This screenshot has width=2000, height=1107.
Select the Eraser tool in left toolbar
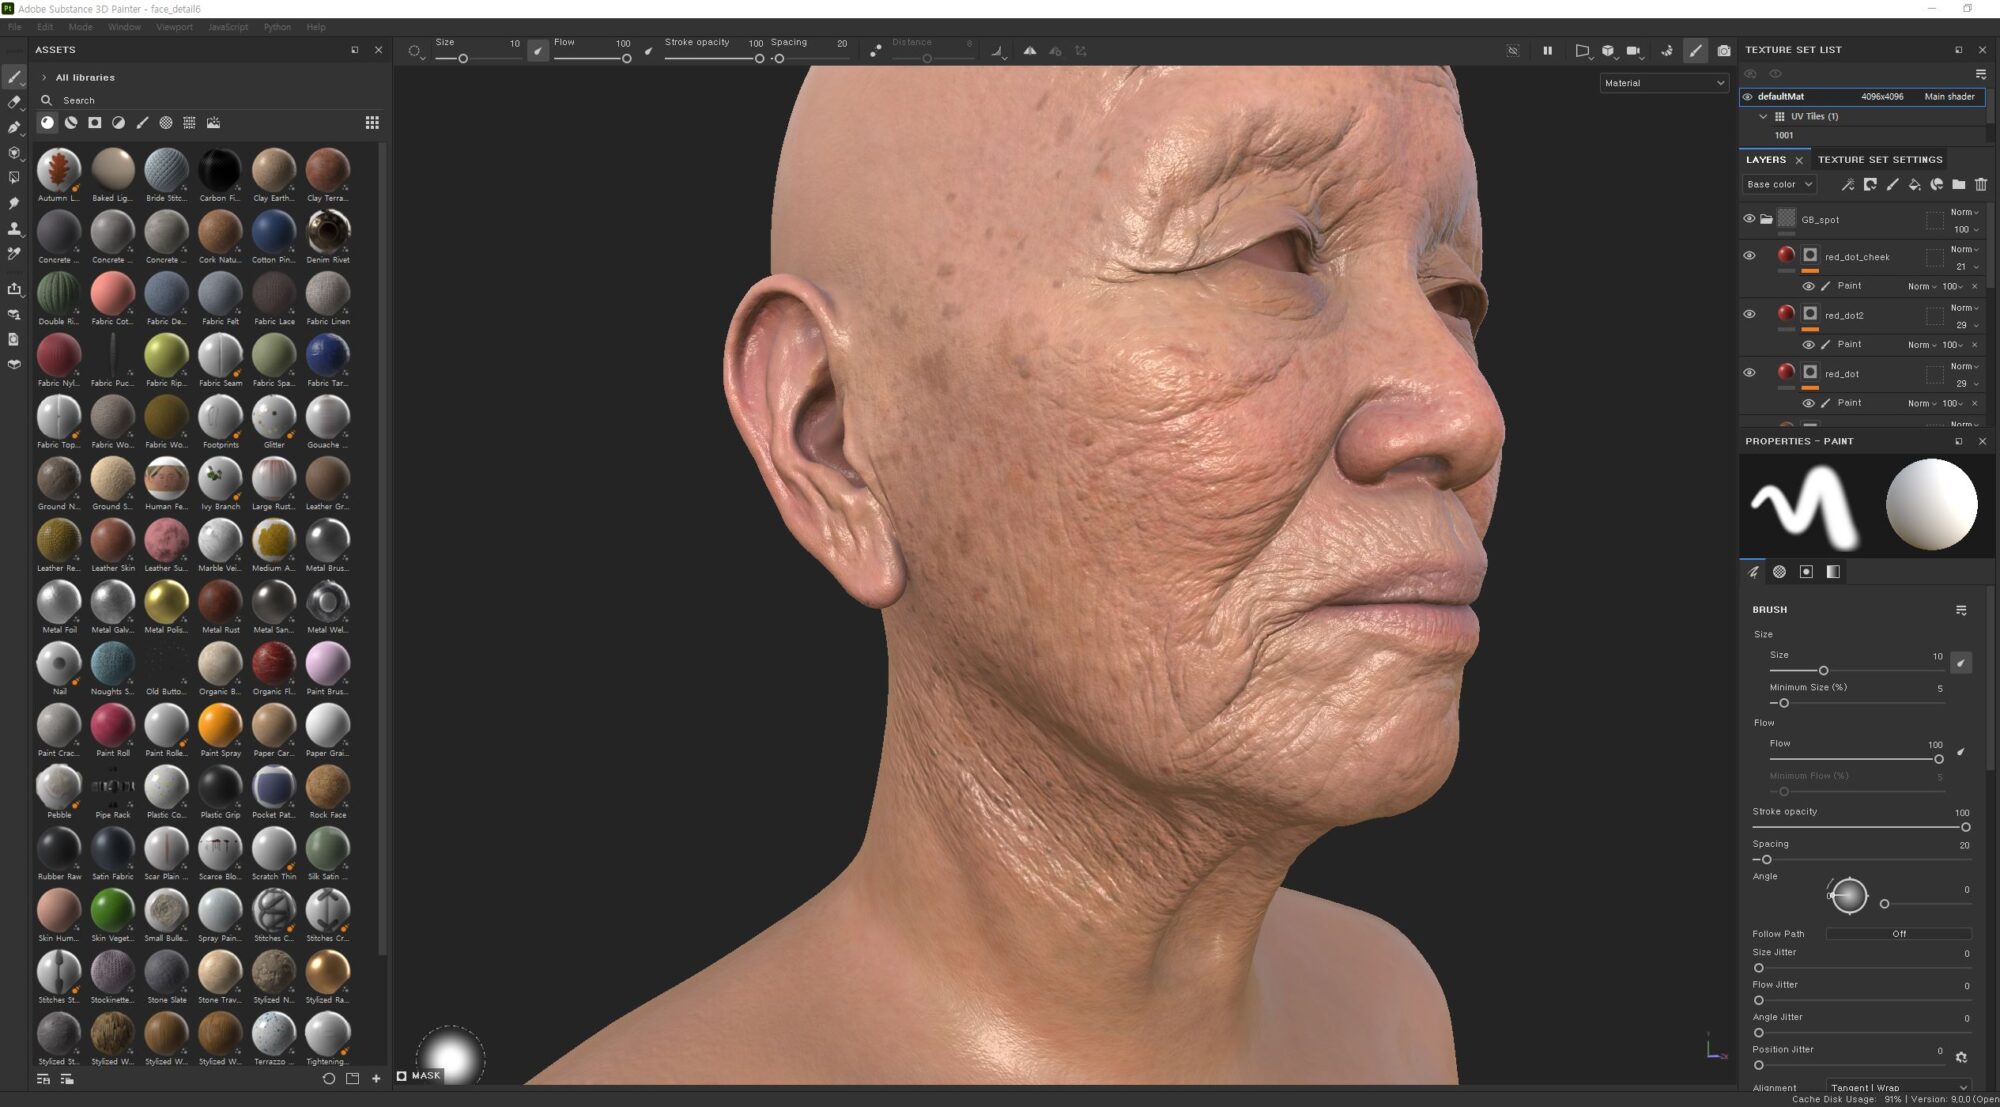(x=14, y=102)
